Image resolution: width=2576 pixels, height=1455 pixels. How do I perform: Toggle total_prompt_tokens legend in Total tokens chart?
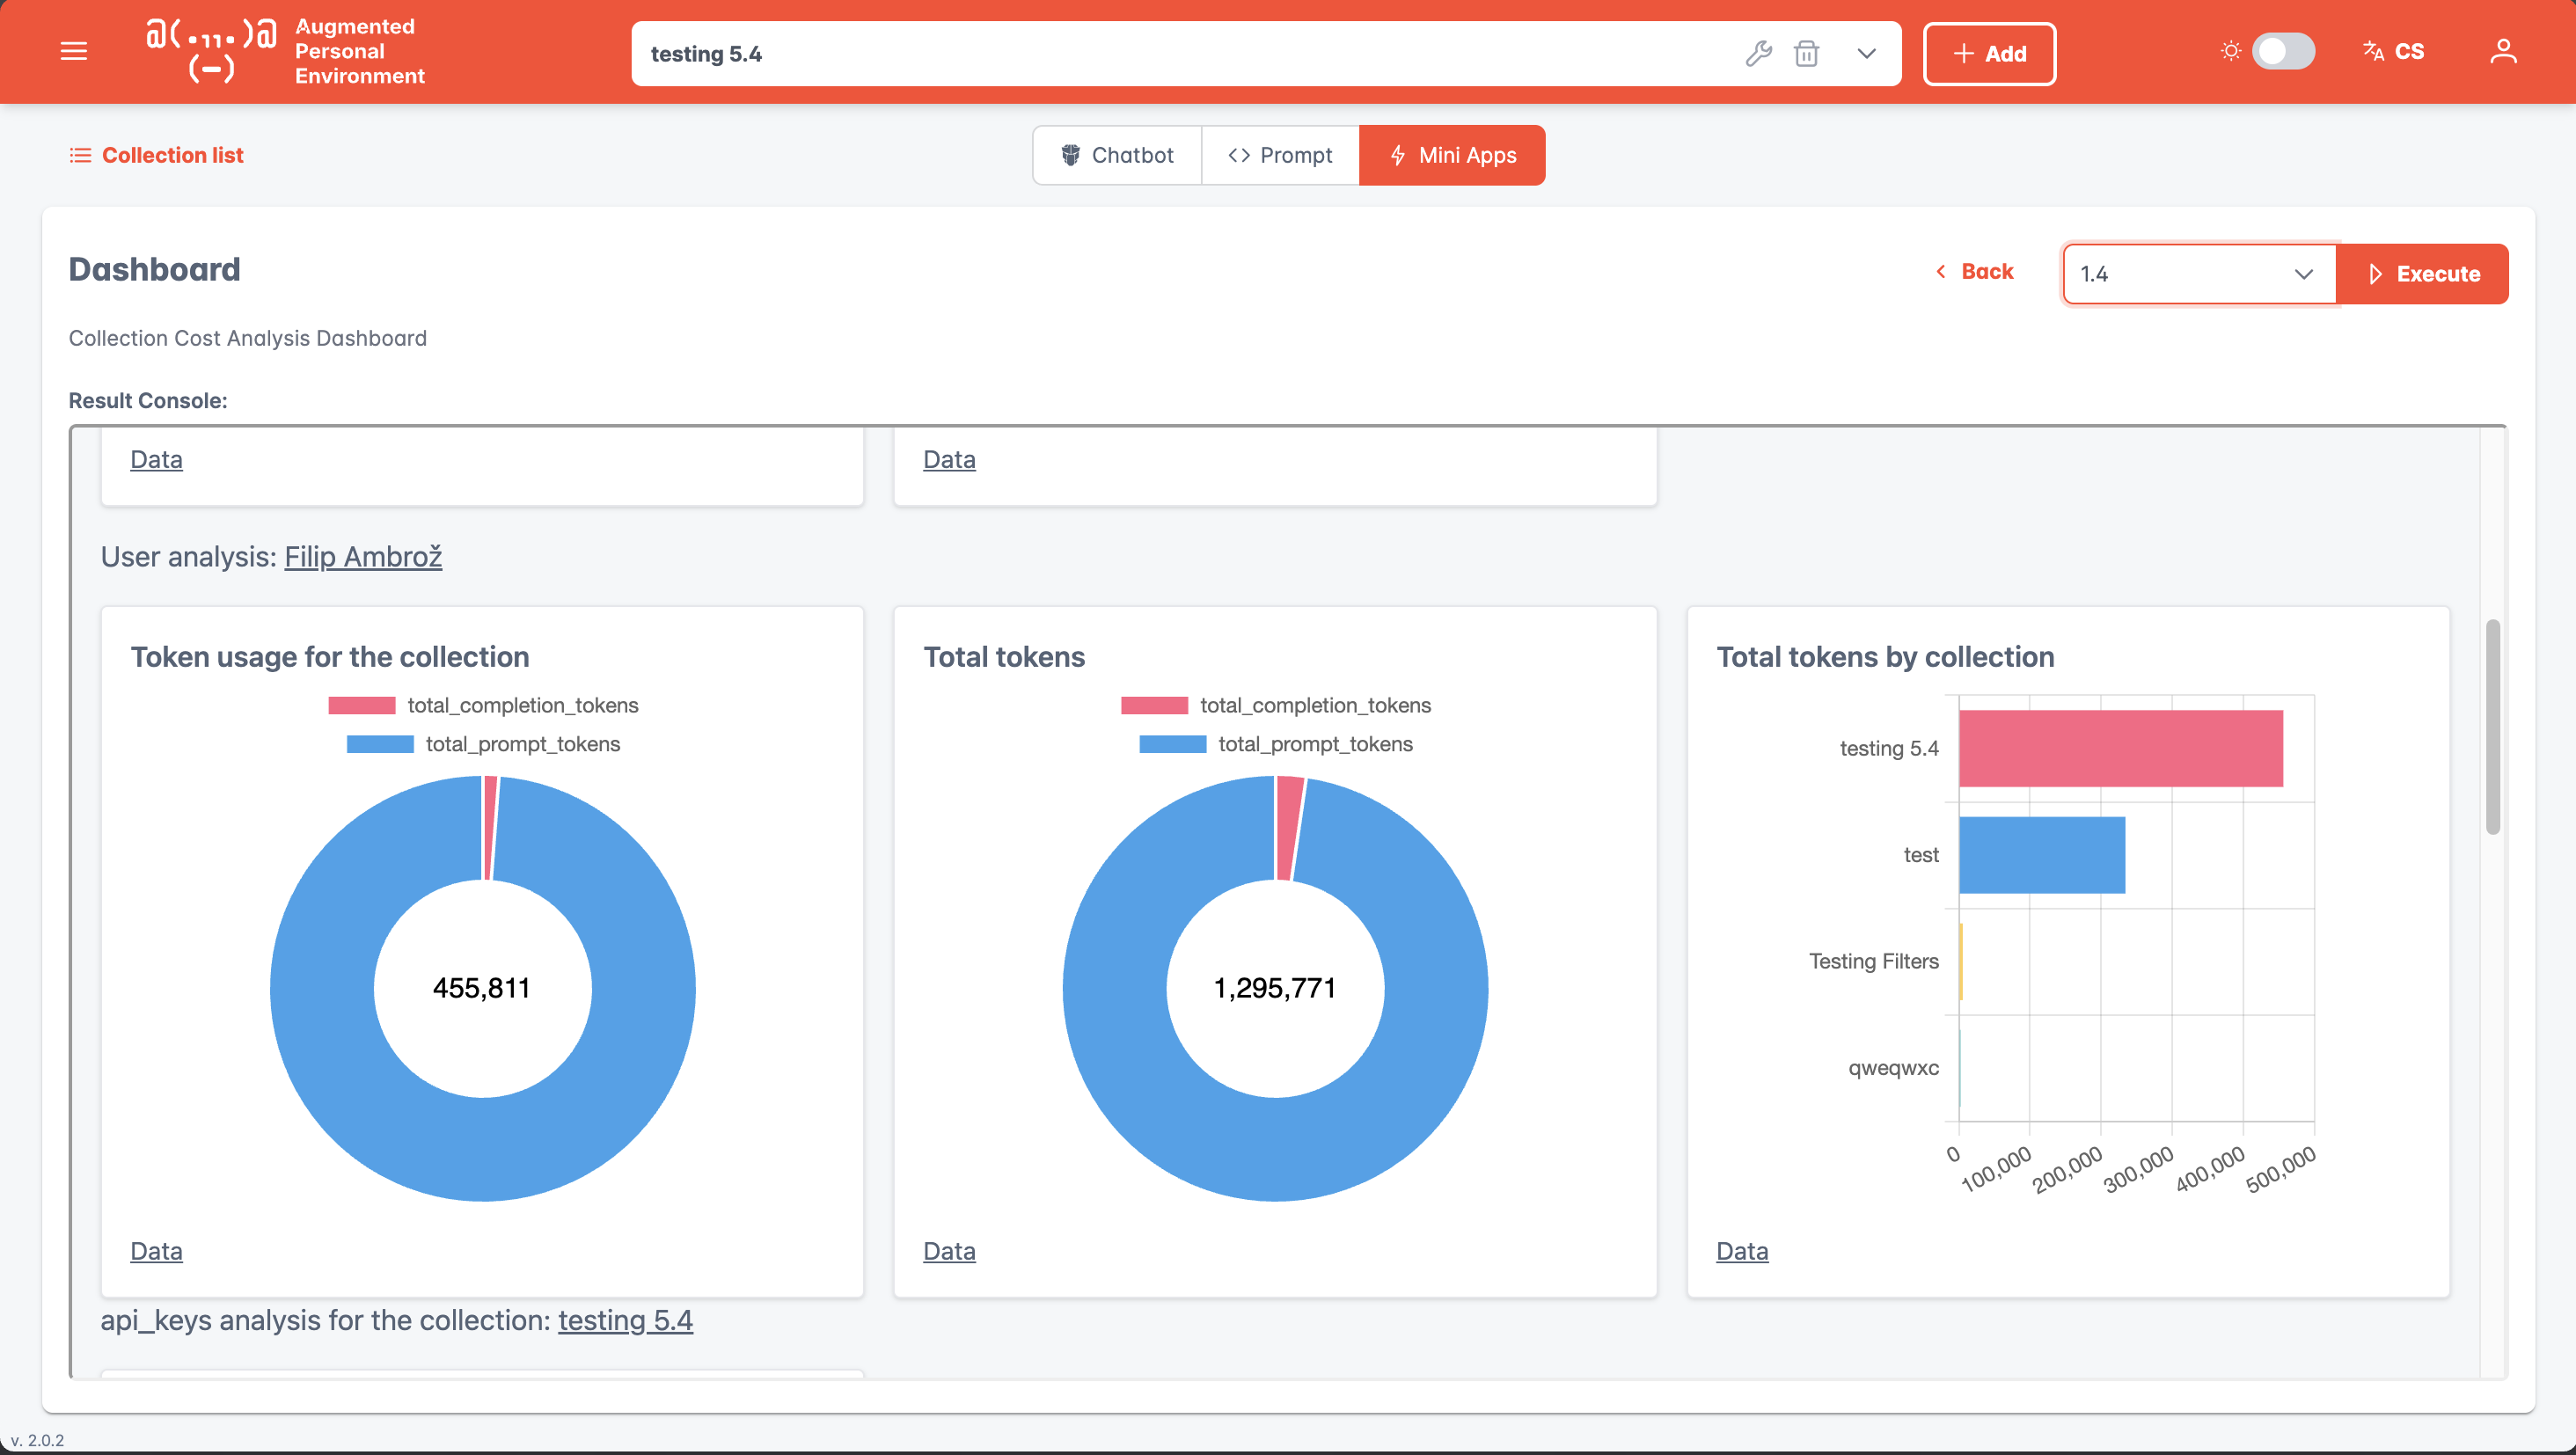(1276, 744)
